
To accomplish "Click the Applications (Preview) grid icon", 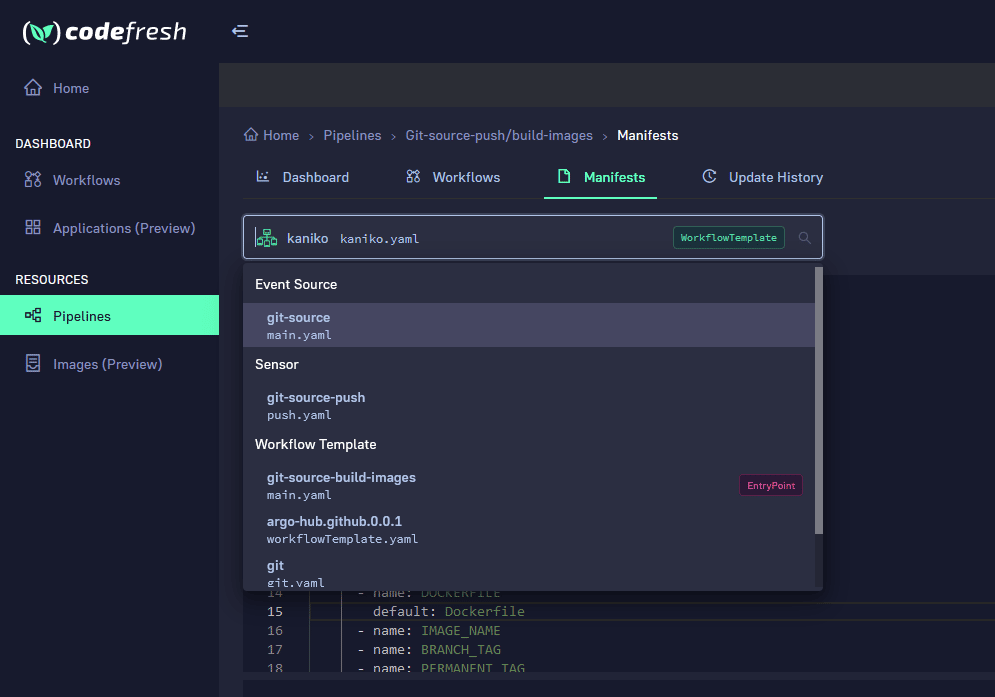I will click(33, 228).
